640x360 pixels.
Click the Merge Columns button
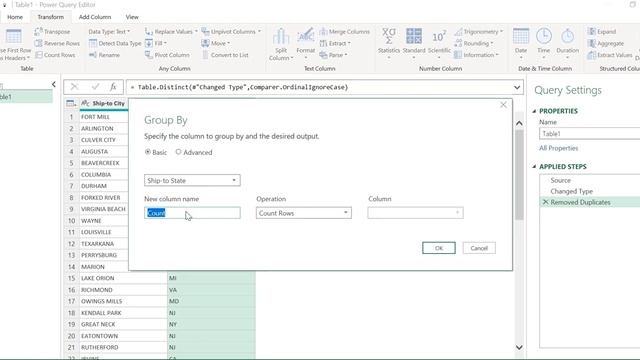click(x=344, y=31)
